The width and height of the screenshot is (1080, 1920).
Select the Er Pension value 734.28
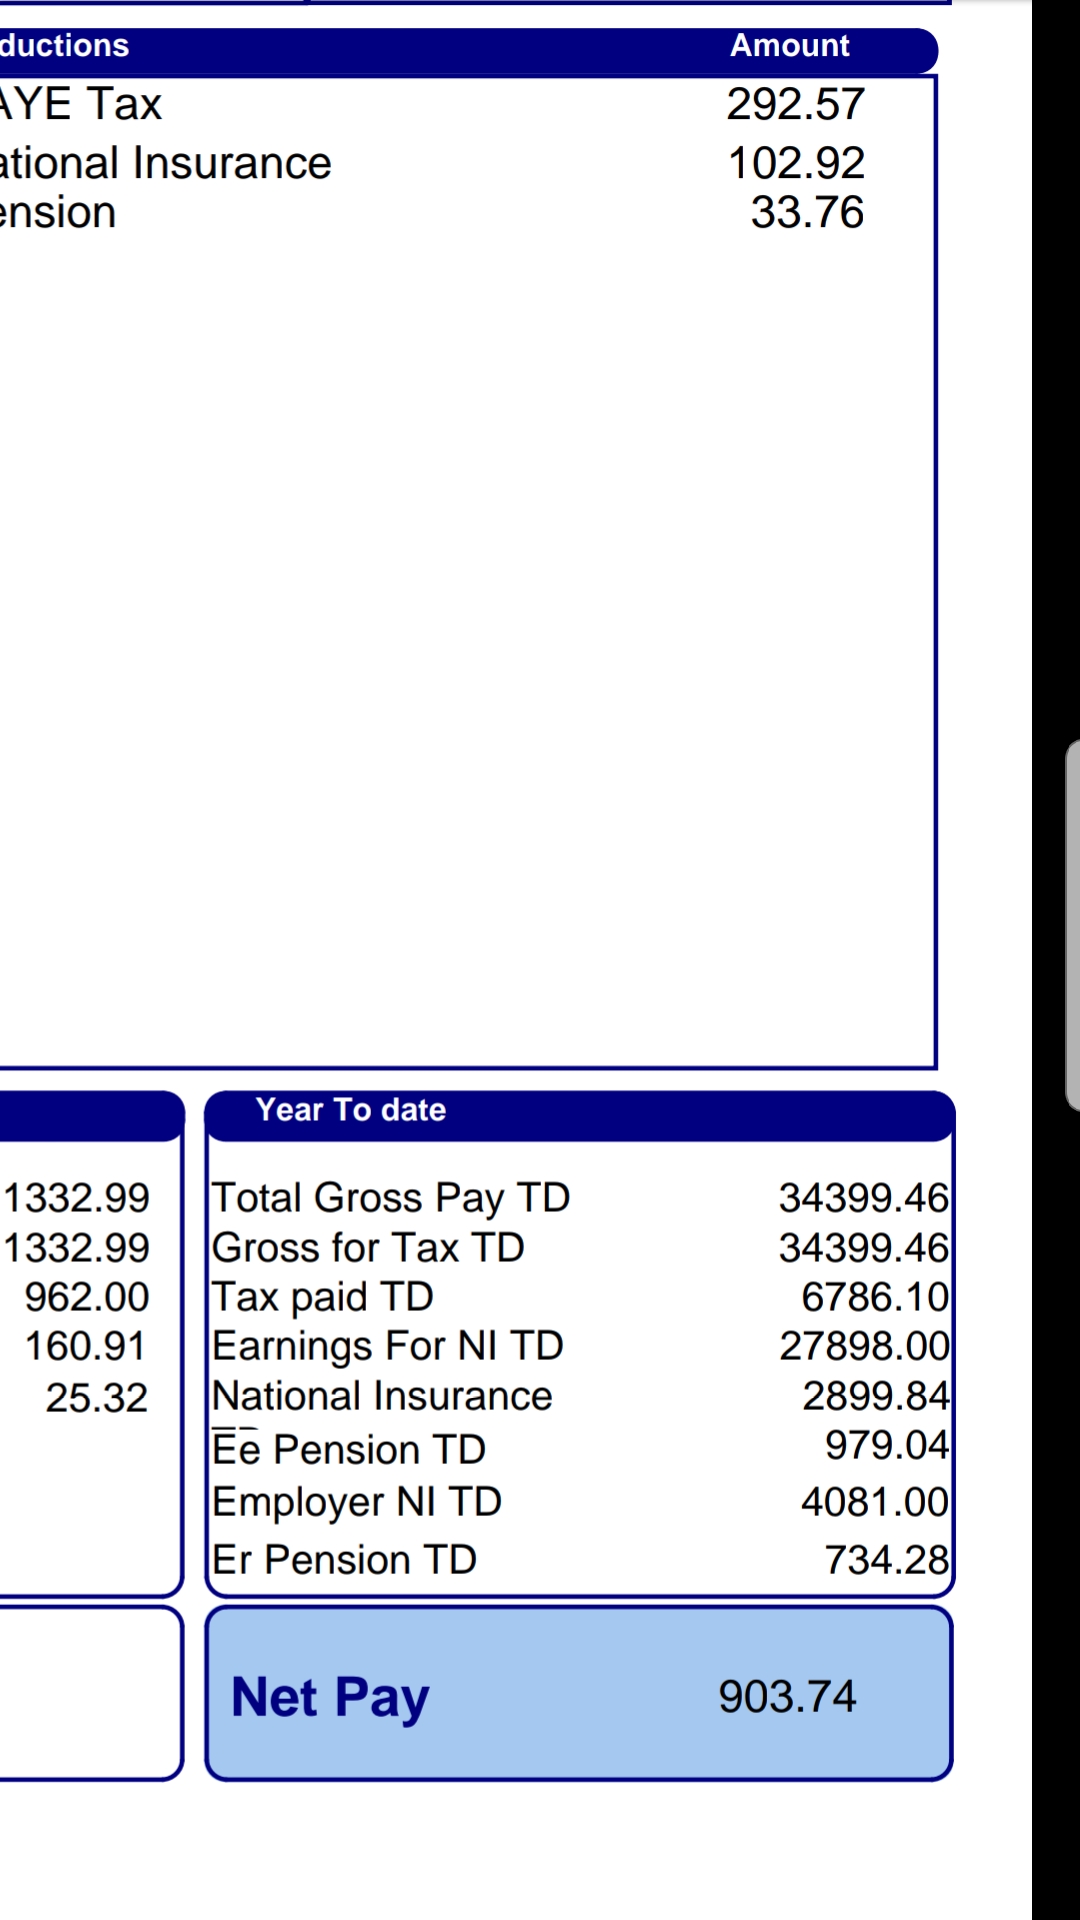pos(885,1560)
